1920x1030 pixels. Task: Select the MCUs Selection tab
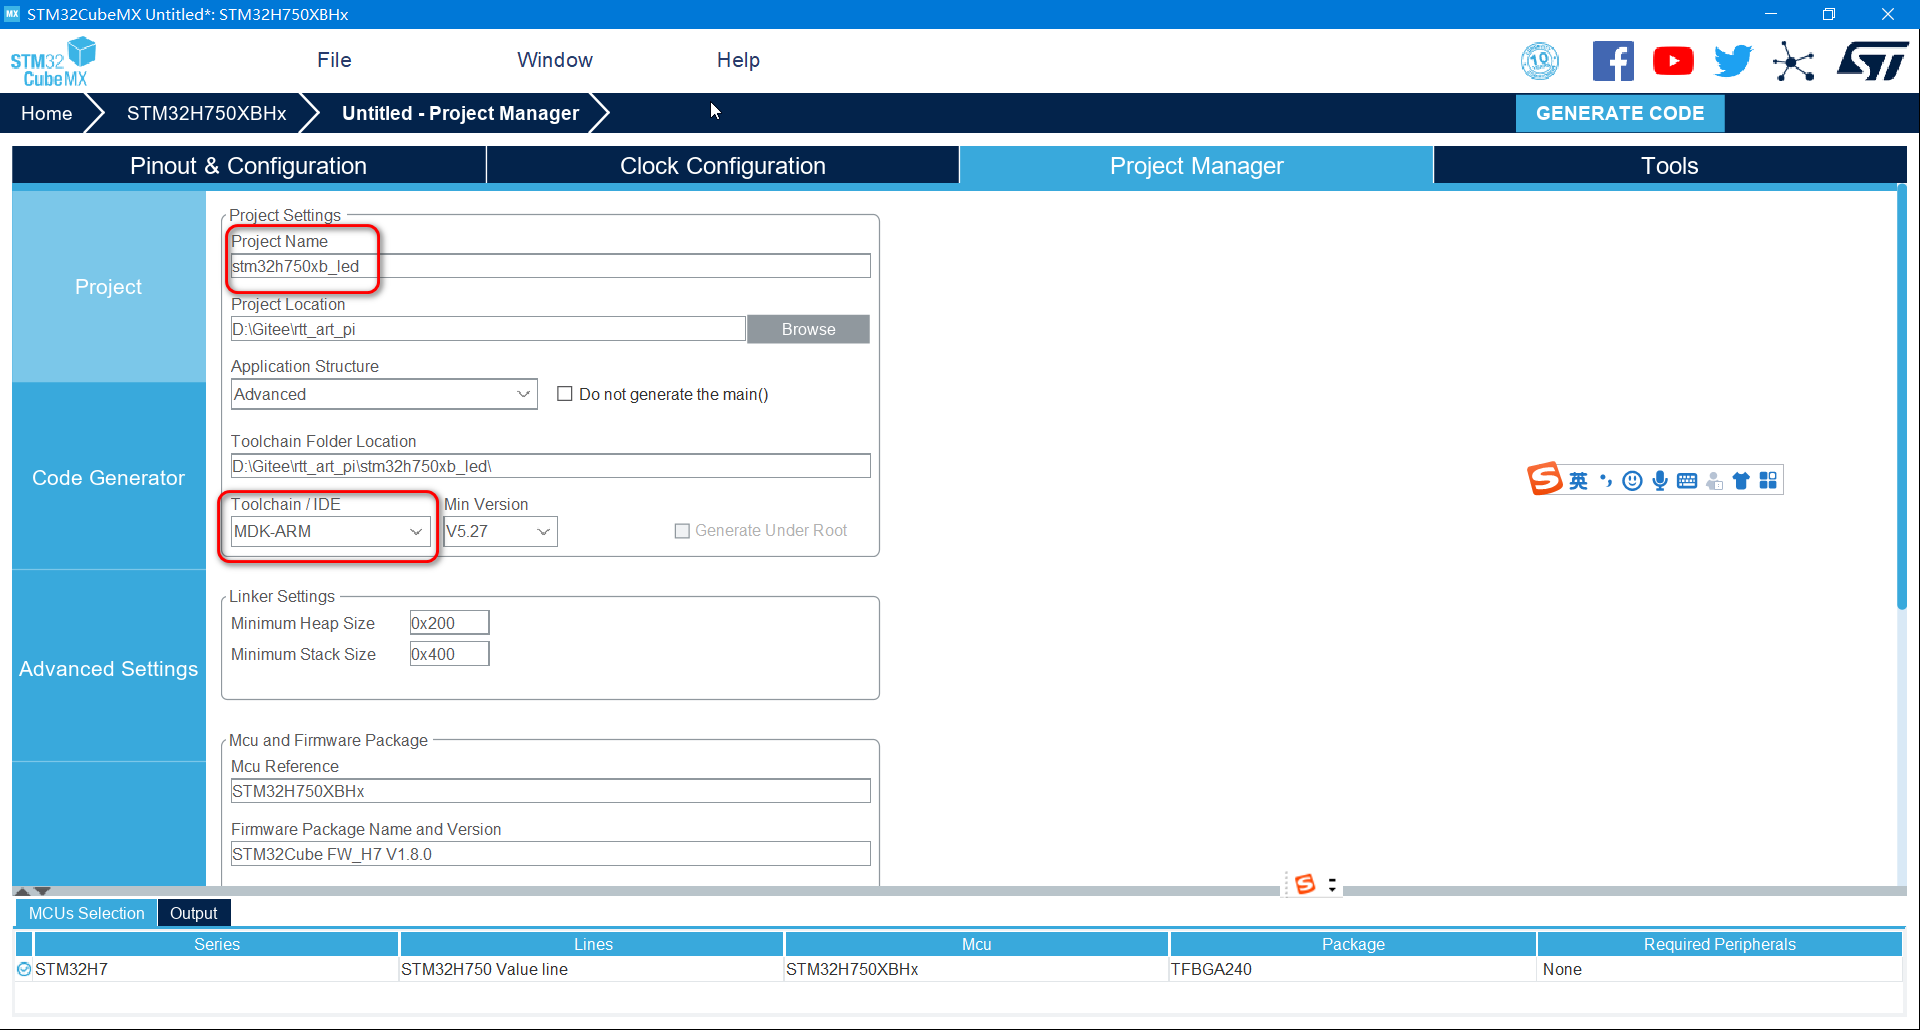tap(86, 913)
